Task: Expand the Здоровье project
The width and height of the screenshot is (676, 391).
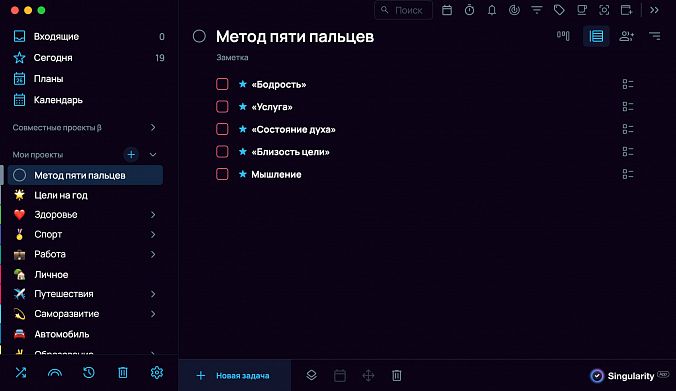Action: click(153, 215)
